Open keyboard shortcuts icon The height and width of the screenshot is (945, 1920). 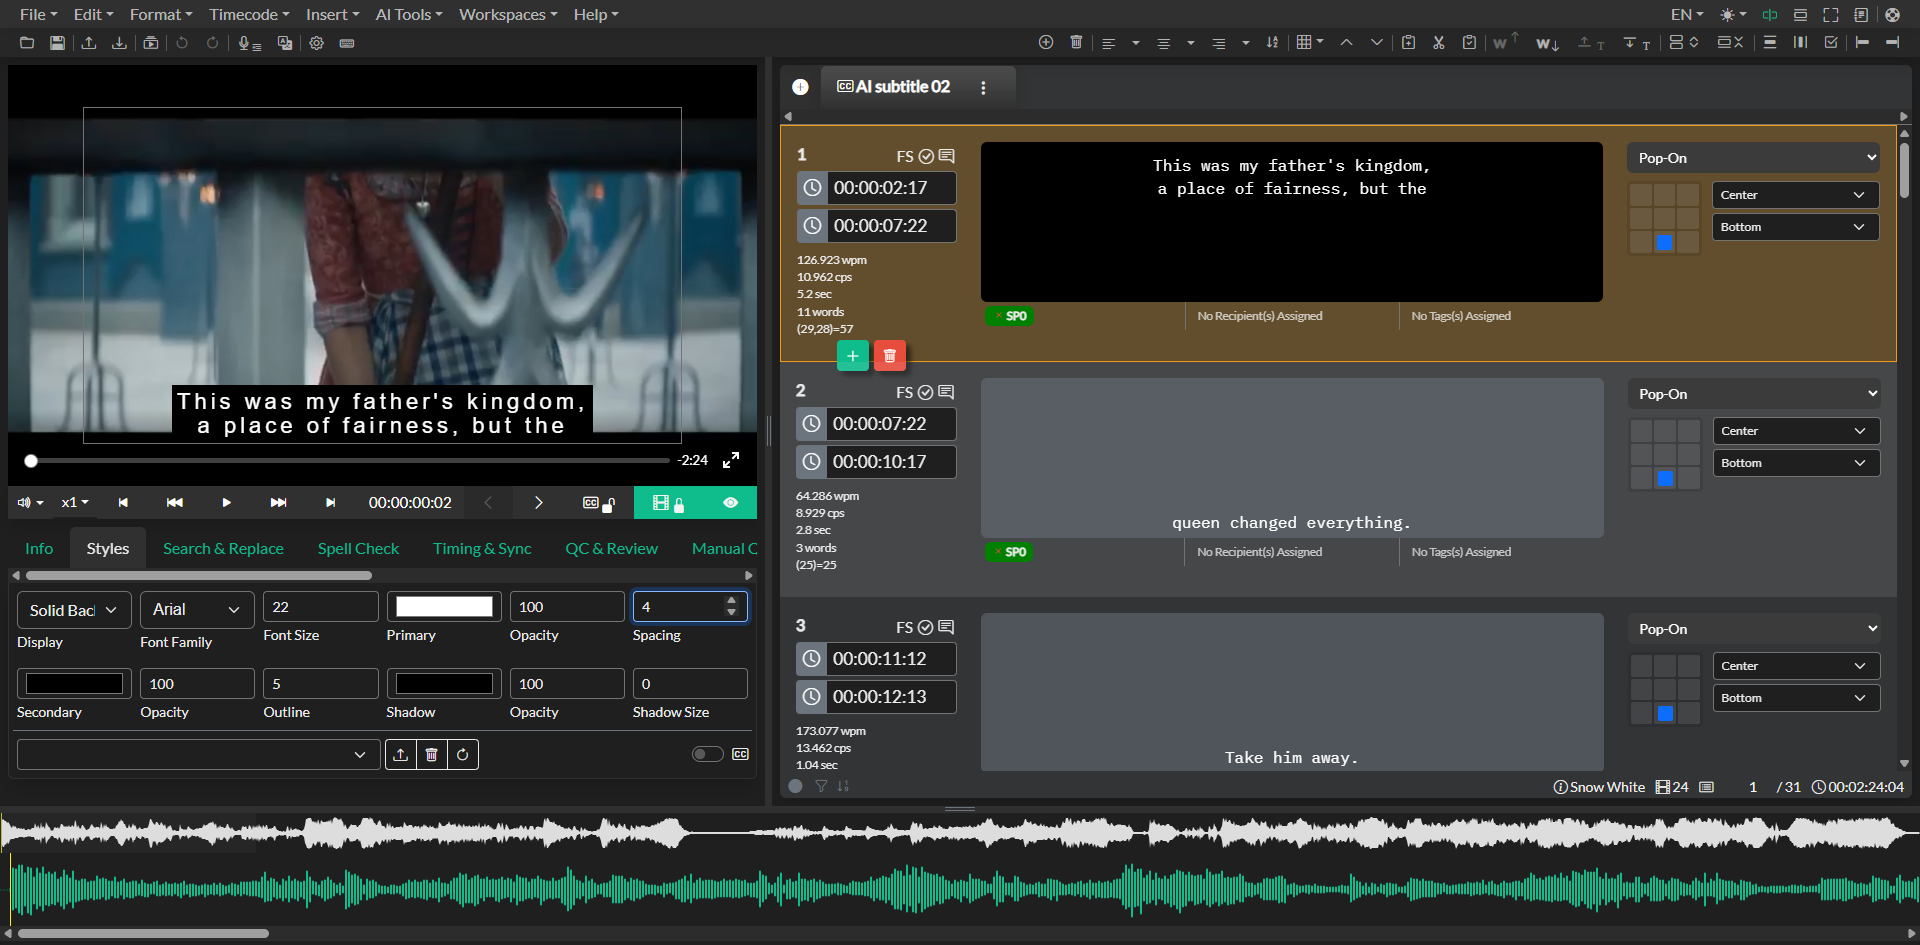point(347,43)
